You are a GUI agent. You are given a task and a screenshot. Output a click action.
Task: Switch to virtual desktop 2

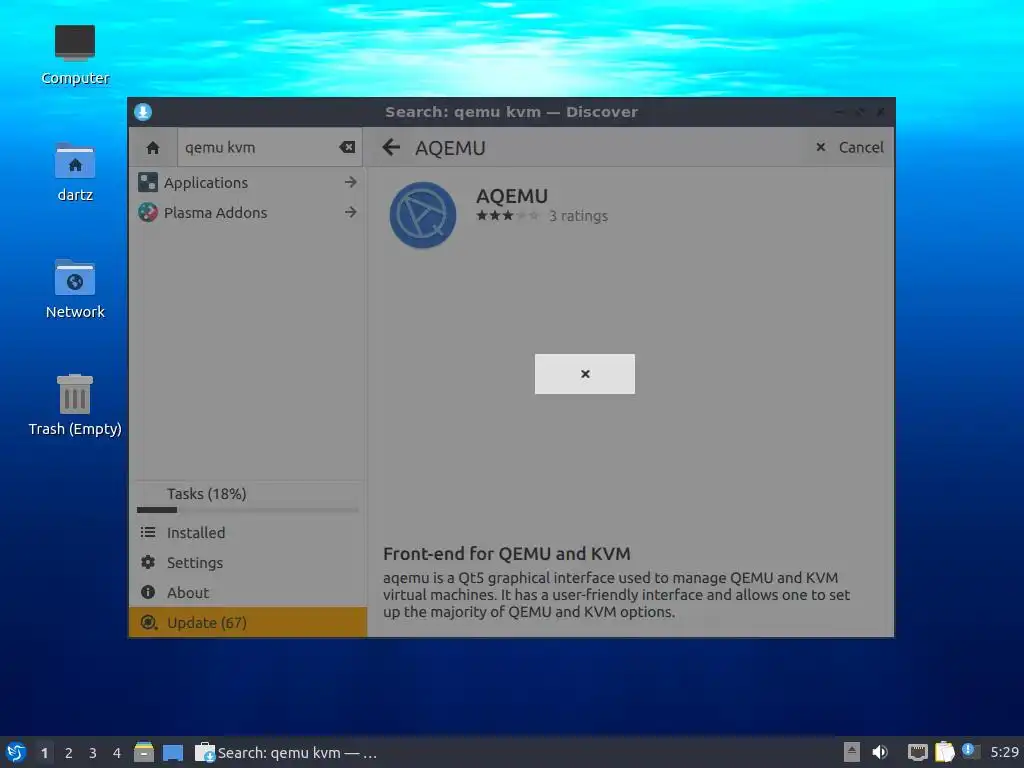click(69, 753)
